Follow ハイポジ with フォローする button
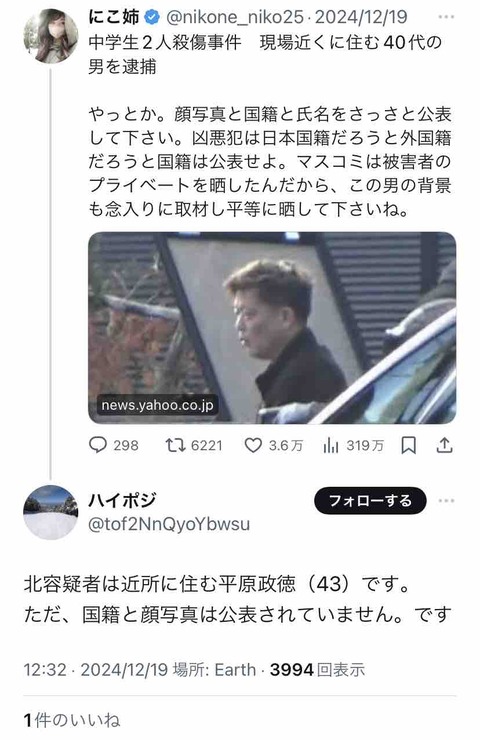 (x=370, y=500)
